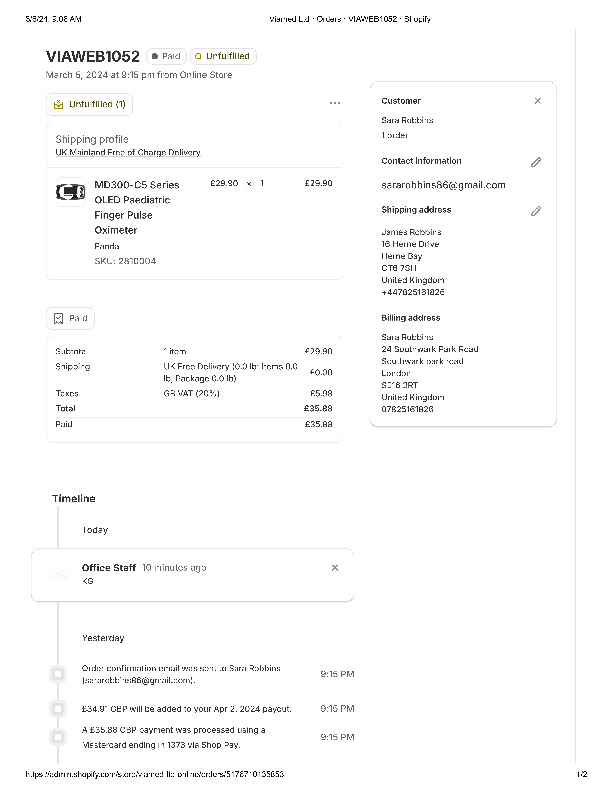Dismiss the Office Staff comment
The width and height of the screenshot is (612, 792).
coord(335,567)
